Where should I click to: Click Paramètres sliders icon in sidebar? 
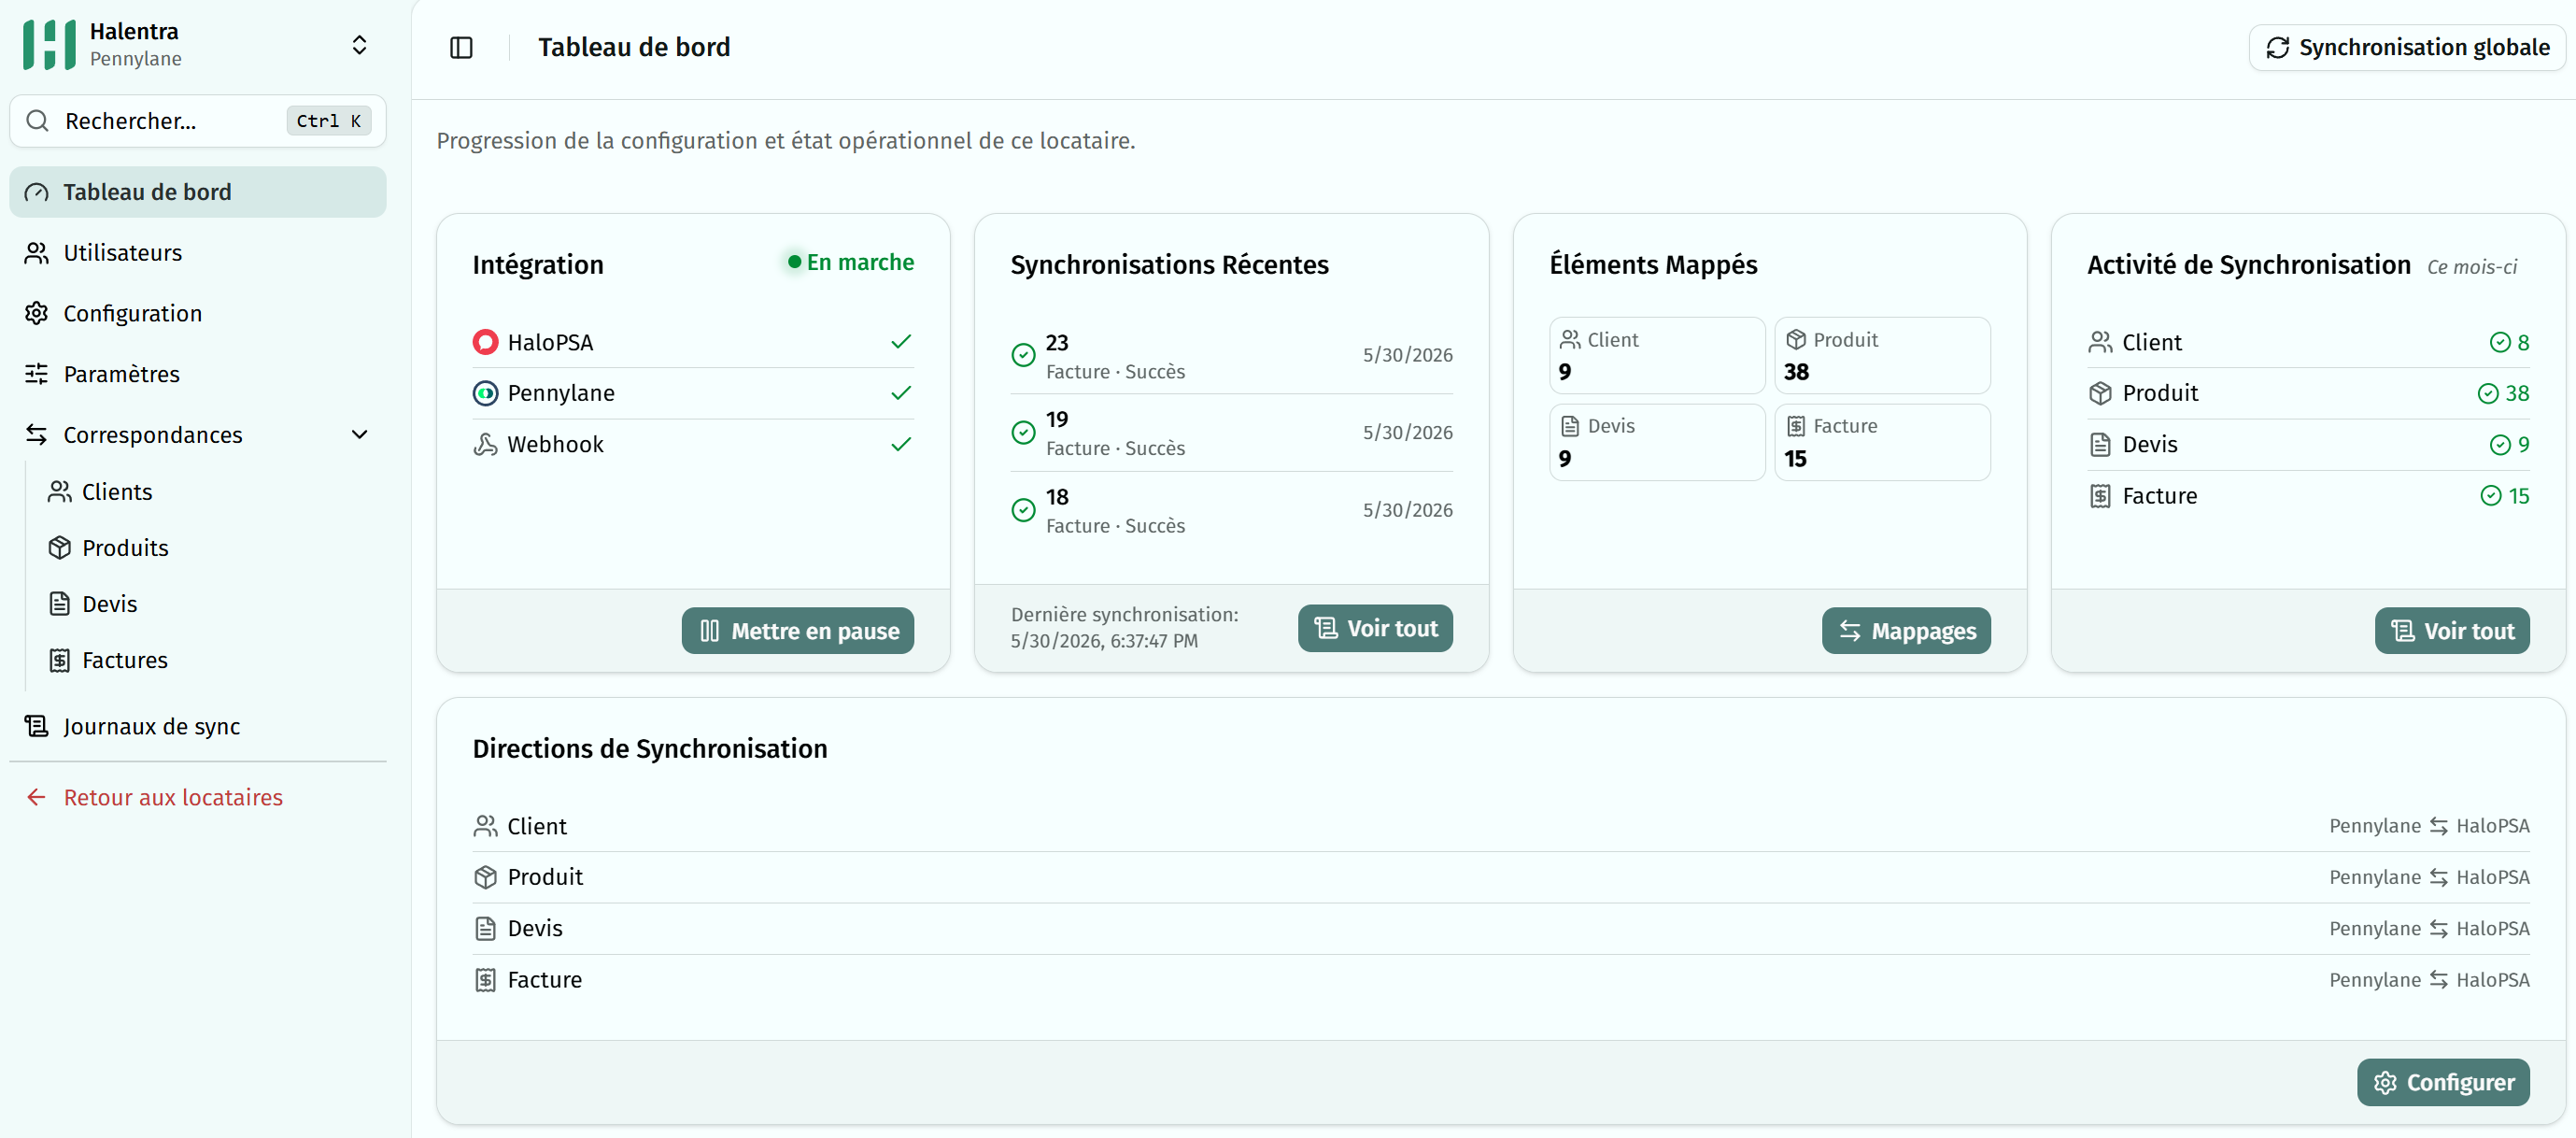pyautogui.click(x=37, y=374)
